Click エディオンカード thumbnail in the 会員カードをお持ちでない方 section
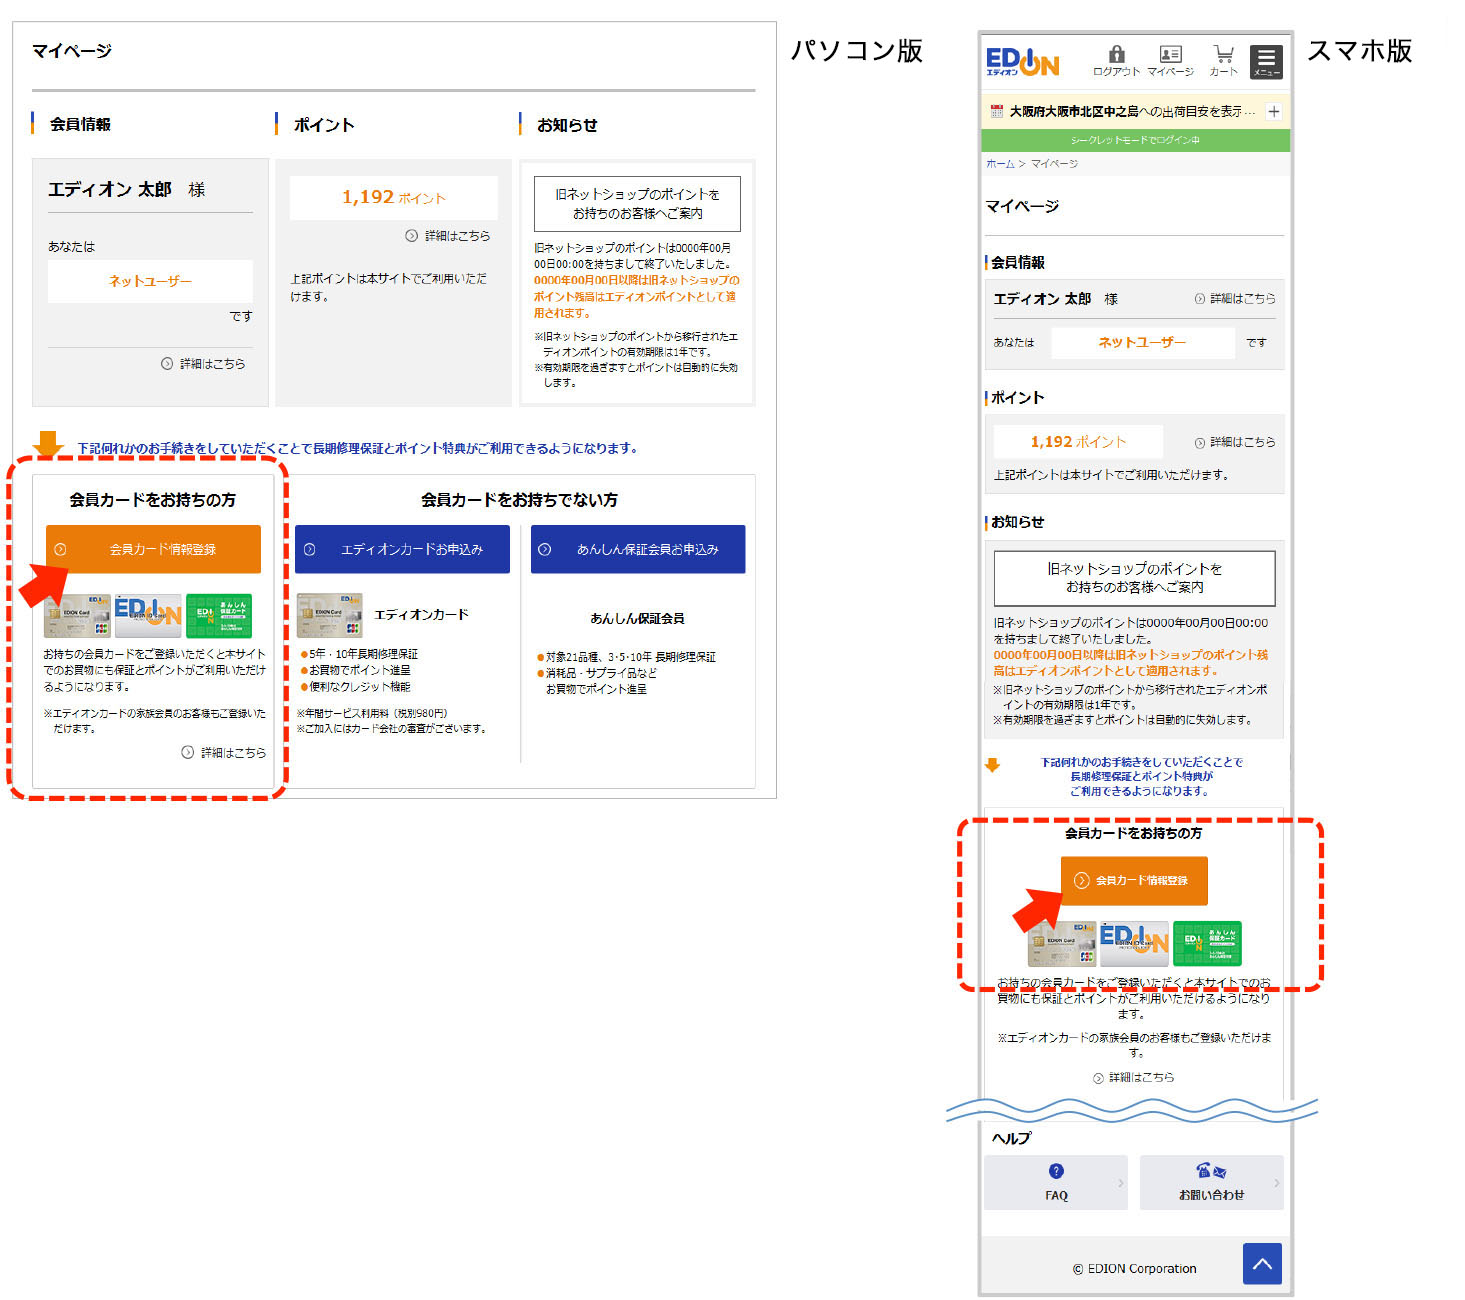The height and width of the screenshot is (1300, 1465). [330, 616]
